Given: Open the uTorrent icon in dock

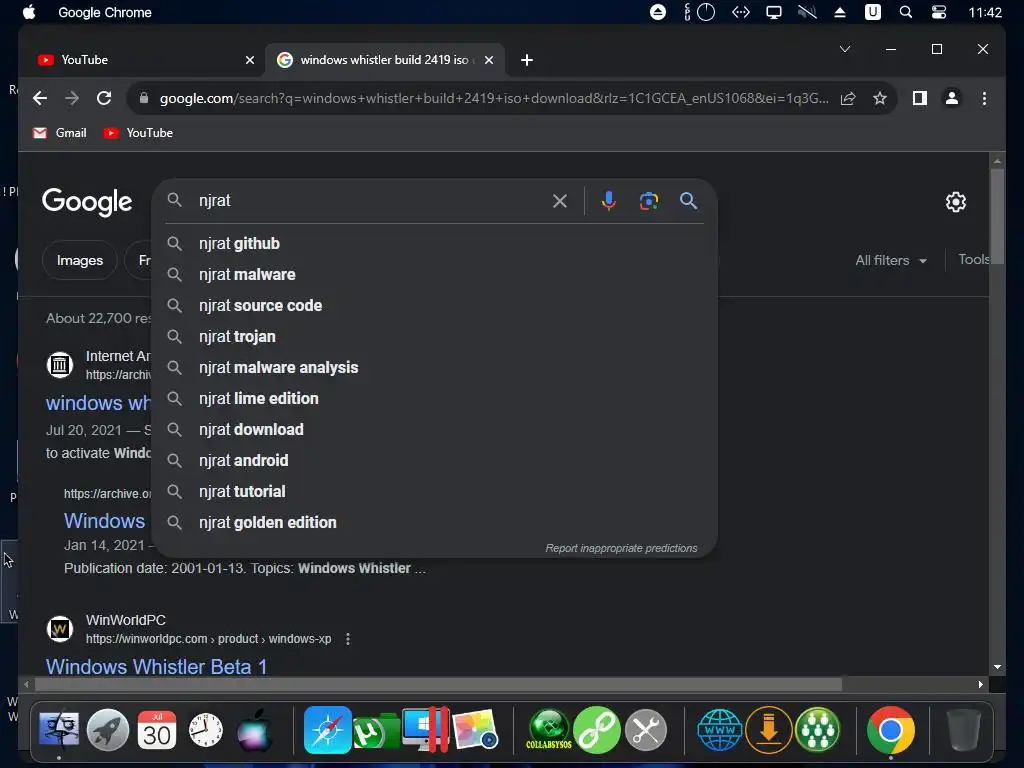Looking at the screenshot, I should [x=376, y=731].
